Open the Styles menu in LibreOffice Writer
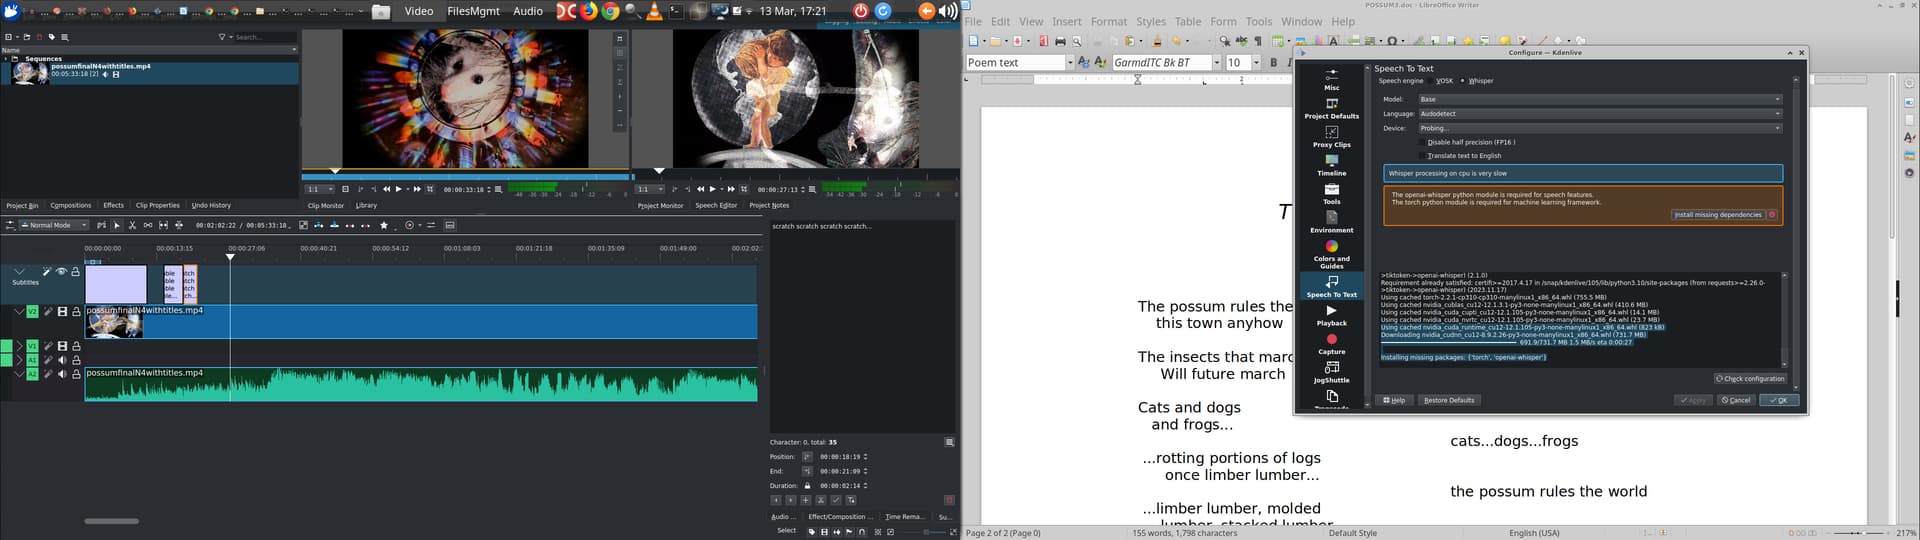 [x=1151, y=21]
